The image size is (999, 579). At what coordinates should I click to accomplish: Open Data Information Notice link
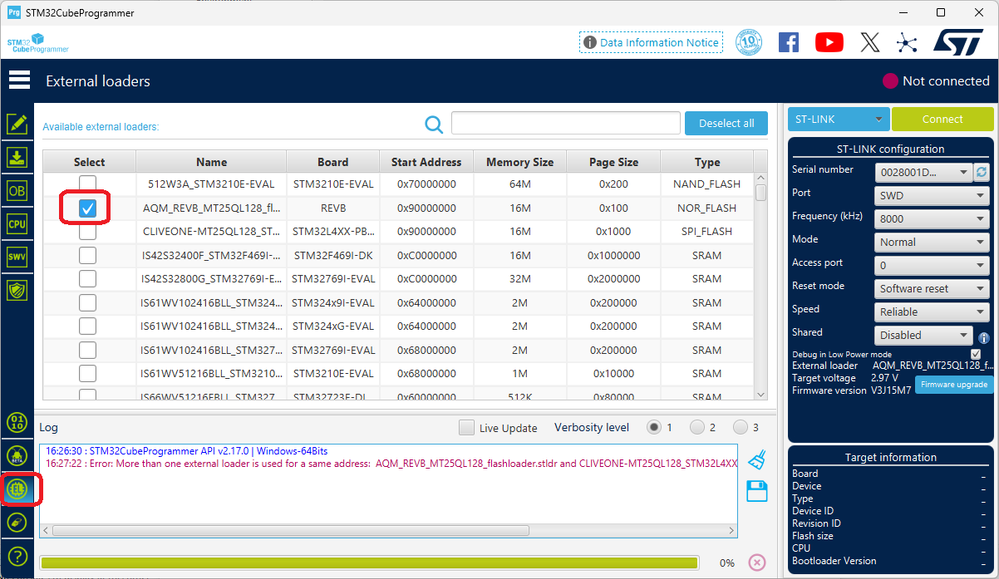(x=651, y=43)
